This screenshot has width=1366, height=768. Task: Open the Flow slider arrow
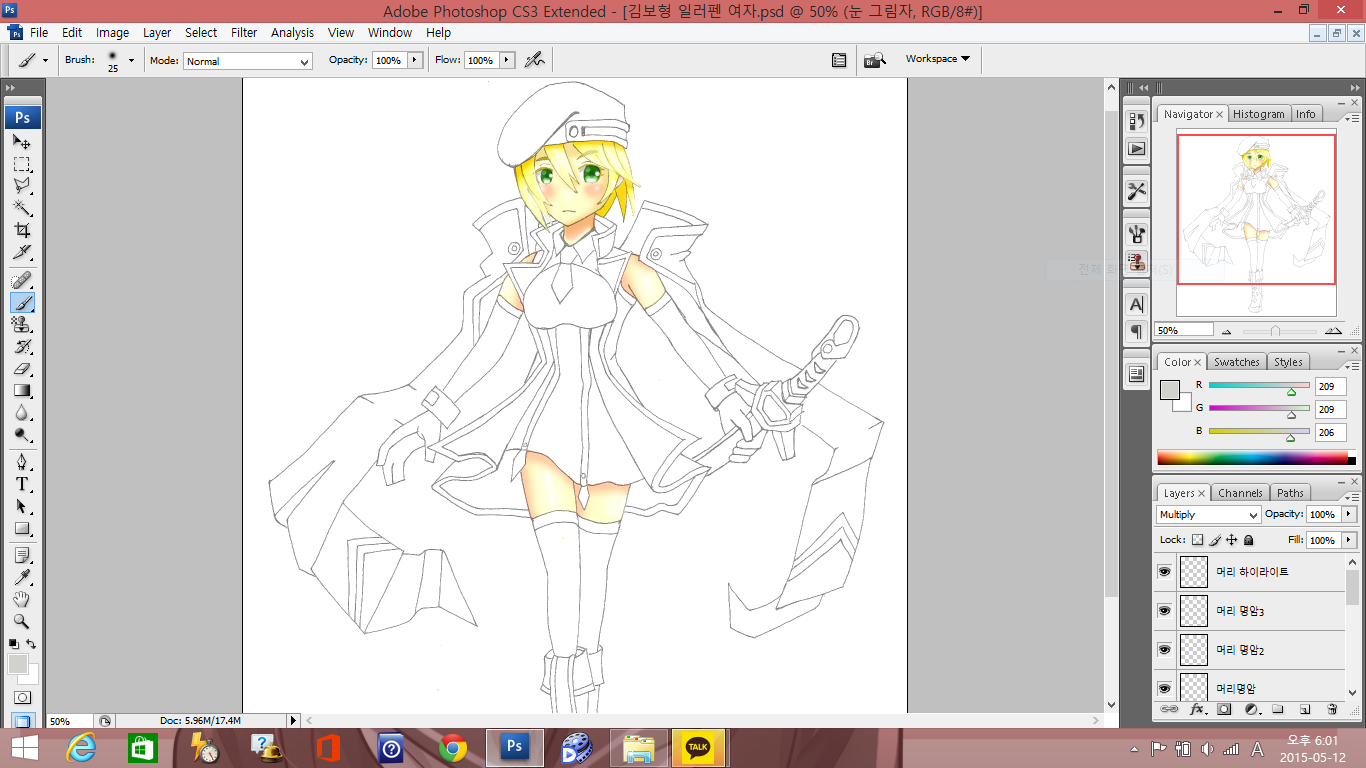[x=507, y=60]
